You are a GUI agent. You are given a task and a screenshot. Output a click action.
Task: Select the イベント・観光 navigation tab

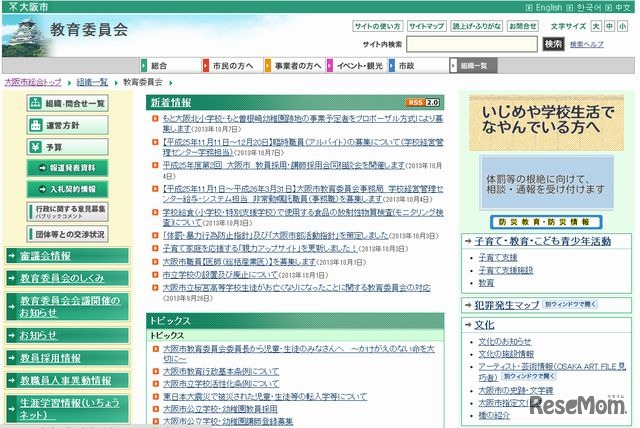356,65
